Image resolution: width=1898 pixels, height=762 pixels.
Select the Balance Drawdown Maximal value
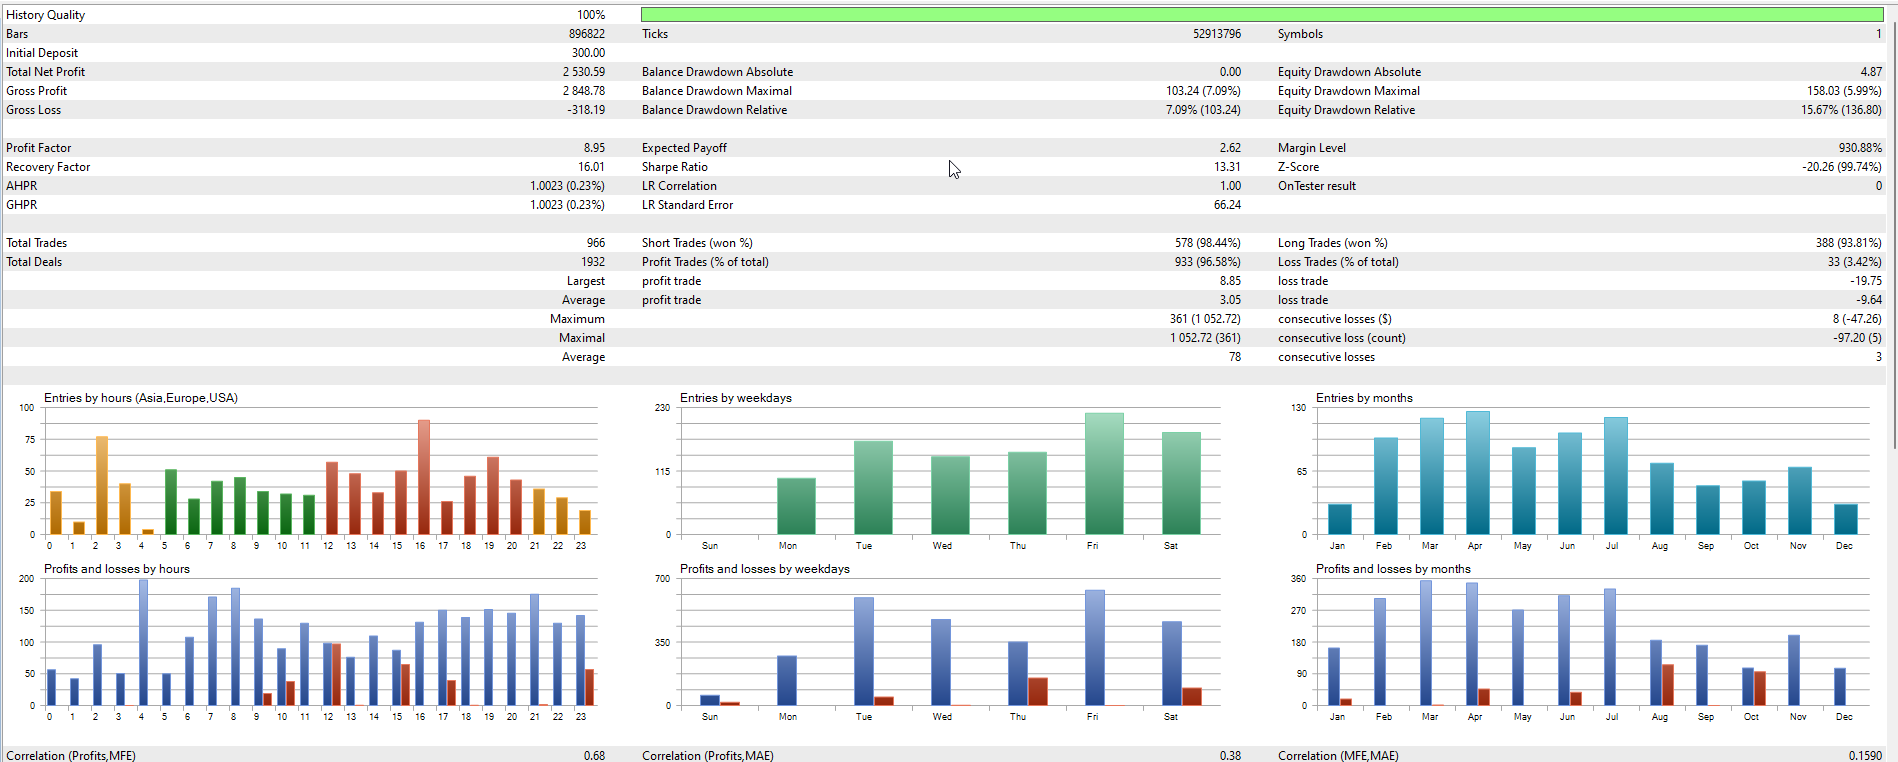tap(1203, 91)
